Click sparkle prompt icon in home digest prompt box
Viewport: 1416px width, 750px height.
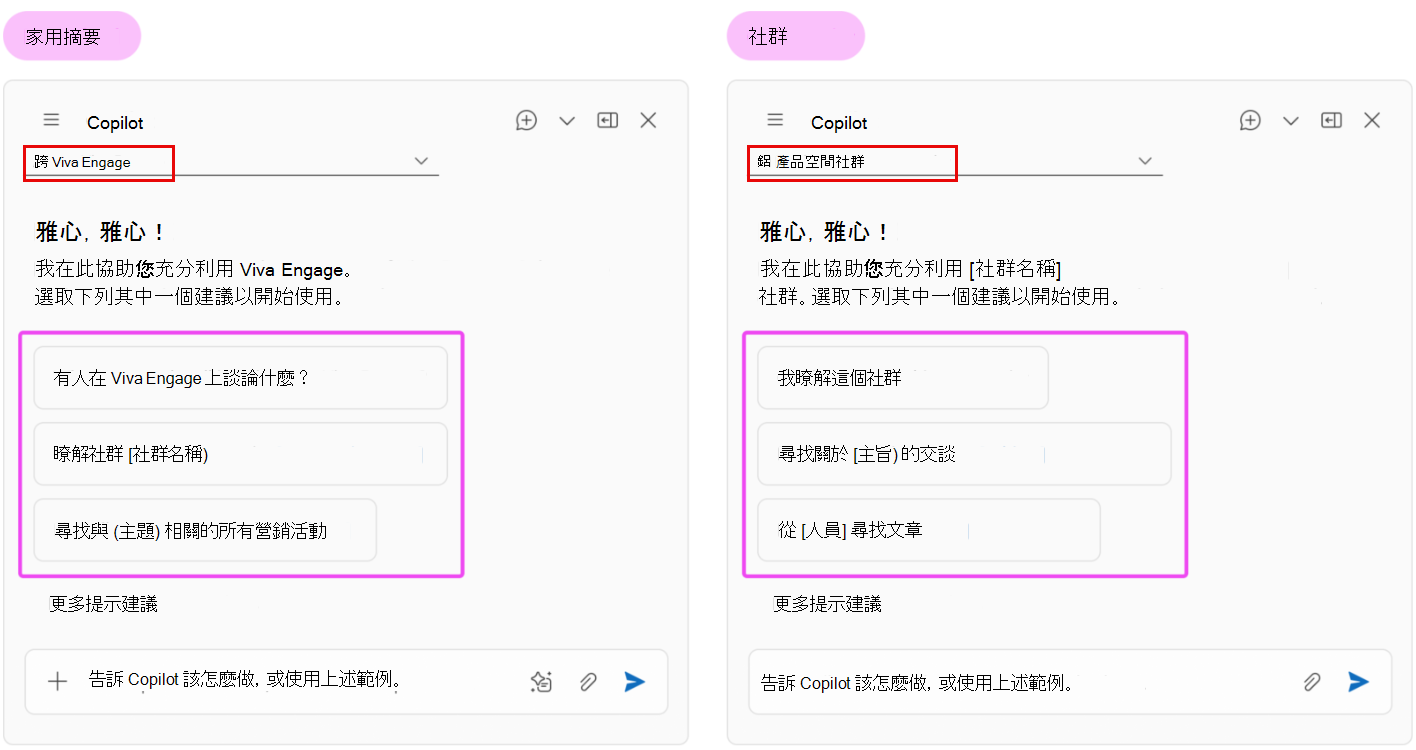point(541,682)
